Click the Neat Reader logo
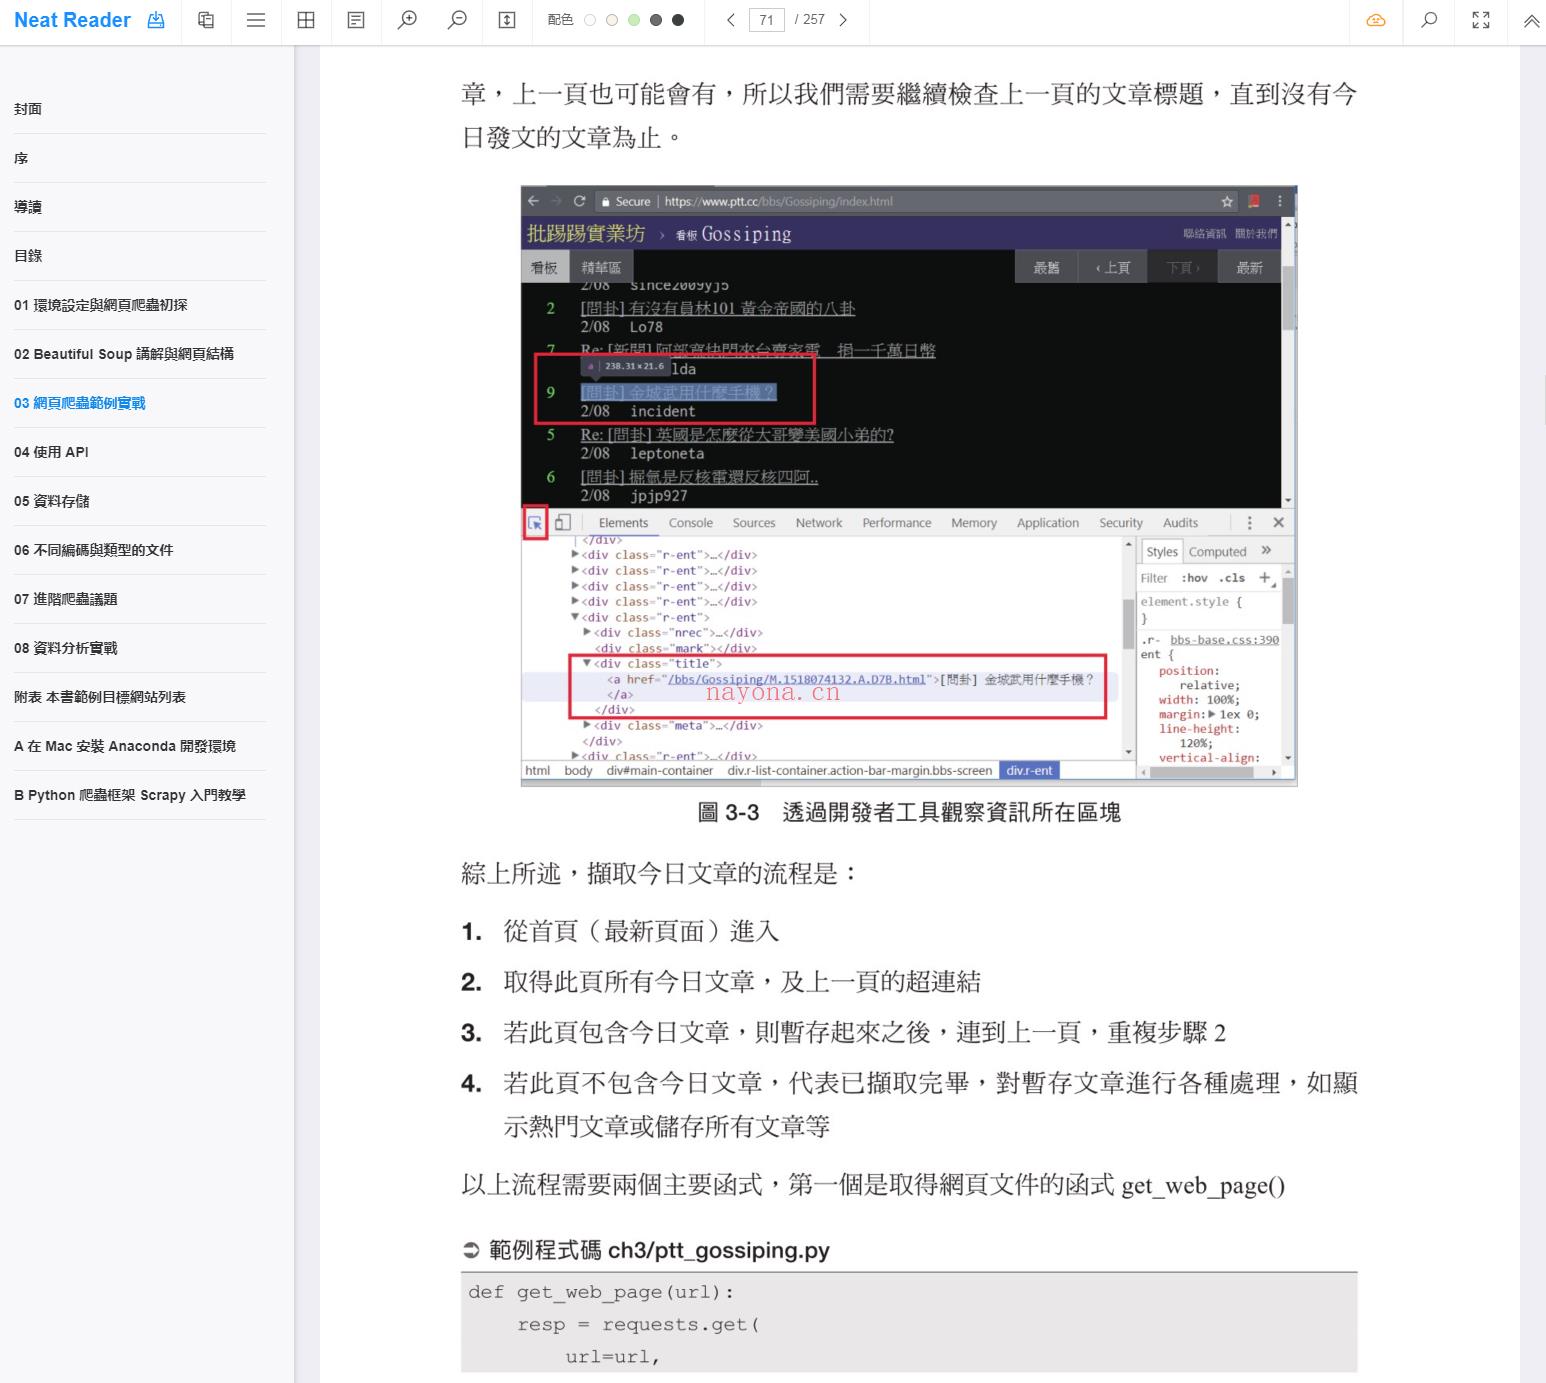1546x1383 pixels. (72, 20)
